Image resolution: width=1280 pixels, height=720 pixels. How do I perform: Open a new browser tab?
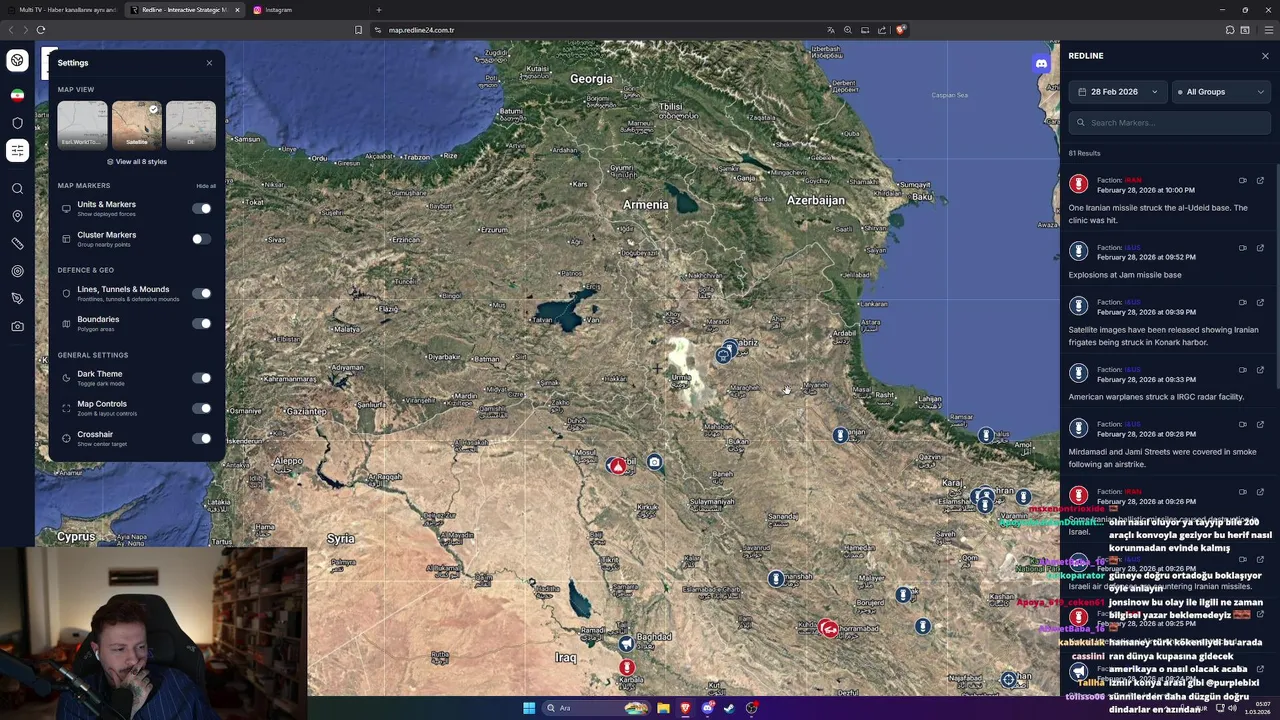tap(378, 10)
